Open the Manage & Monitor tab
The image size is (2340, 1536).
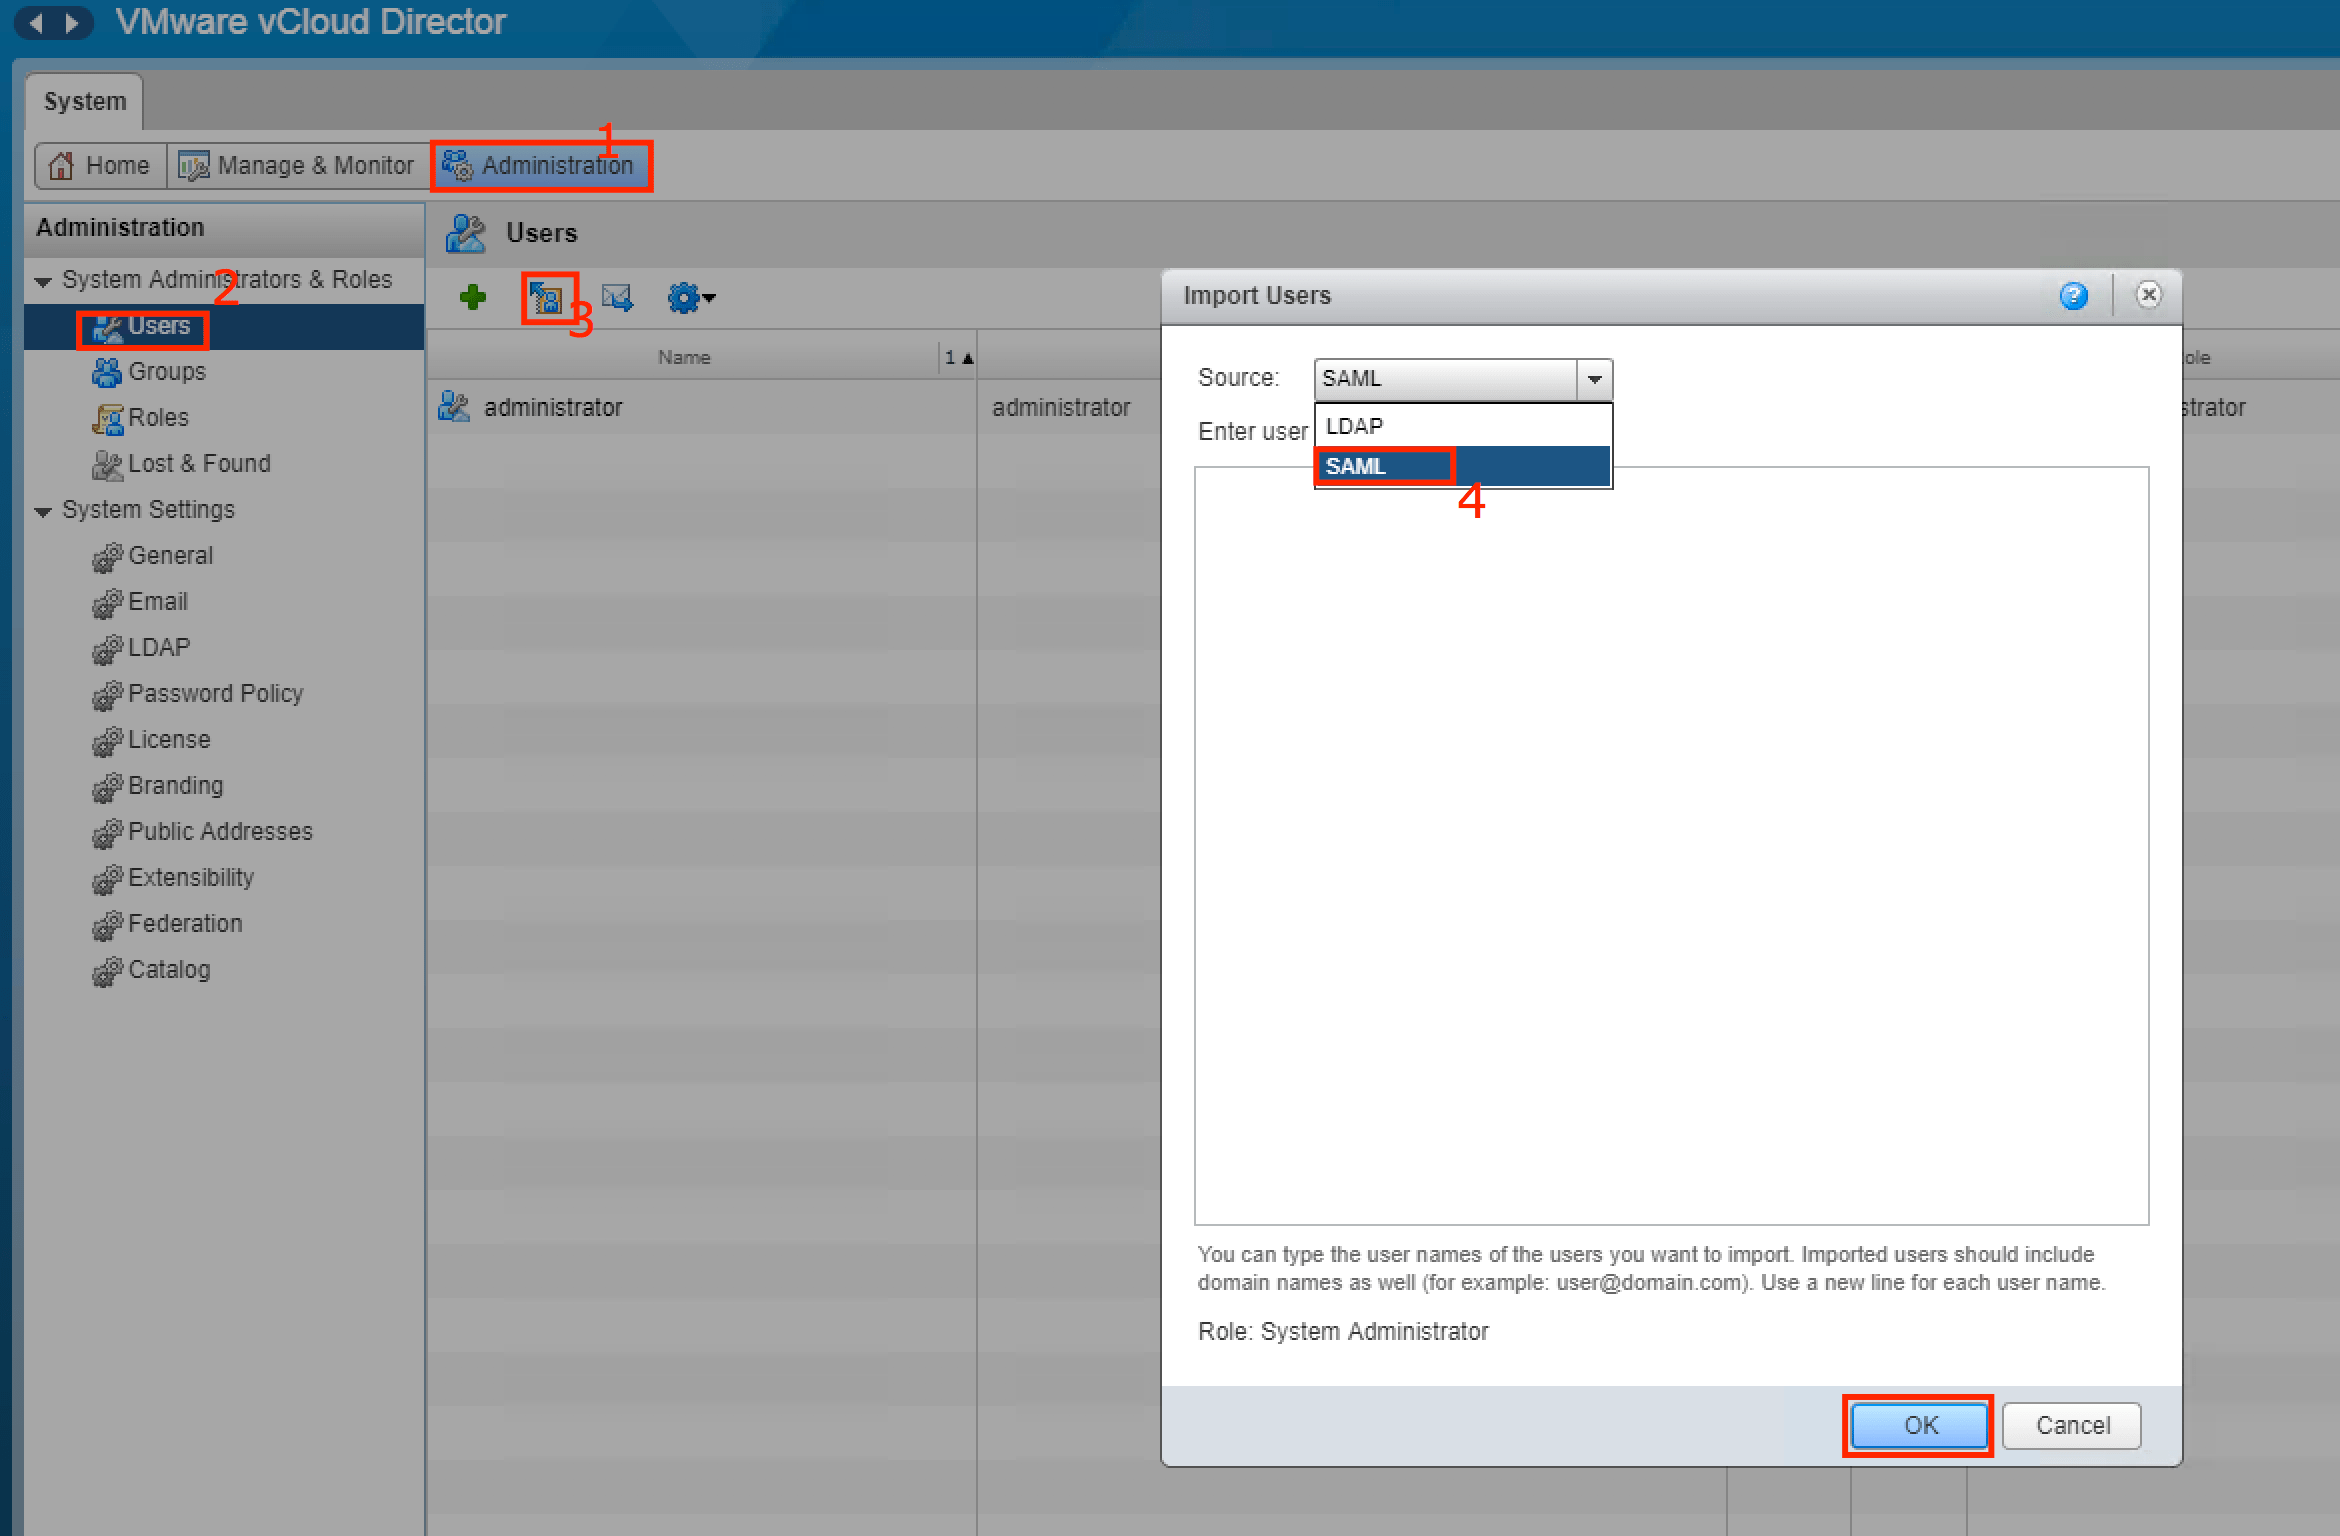[x=297, y=166]
